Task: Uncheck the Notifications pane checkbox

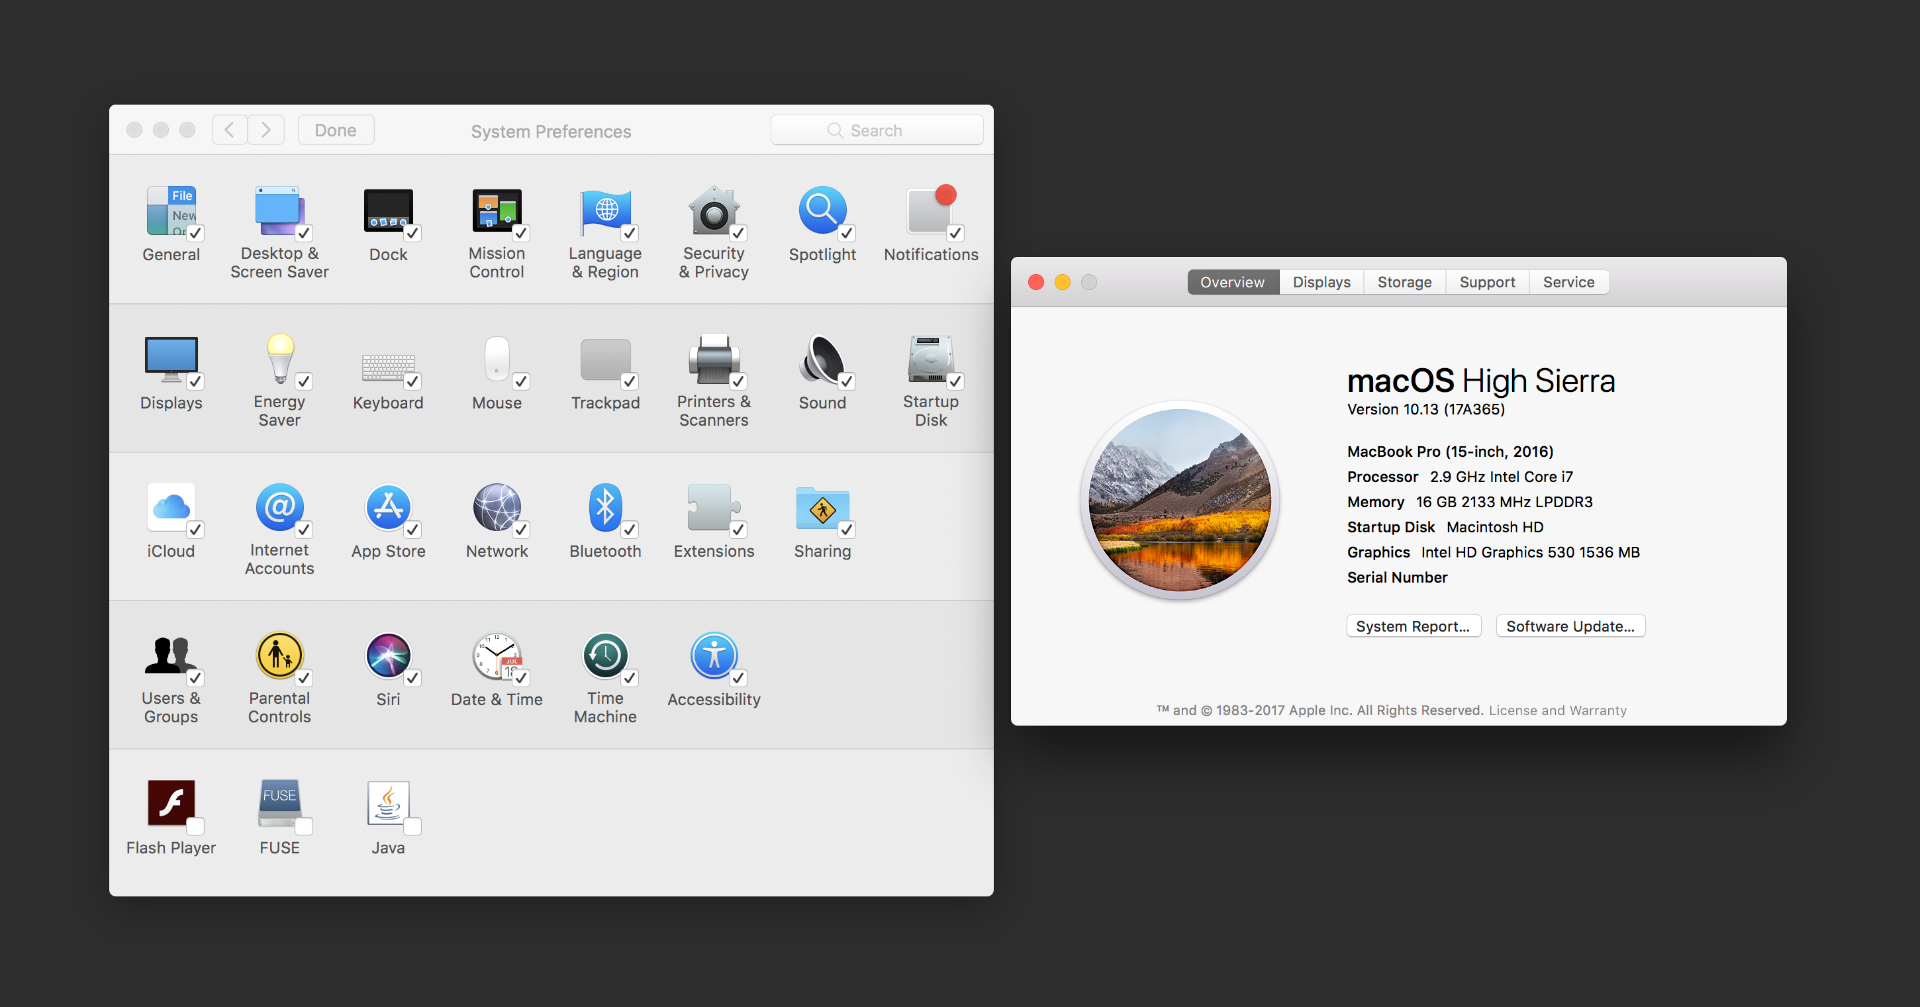Action: (956, 233)
